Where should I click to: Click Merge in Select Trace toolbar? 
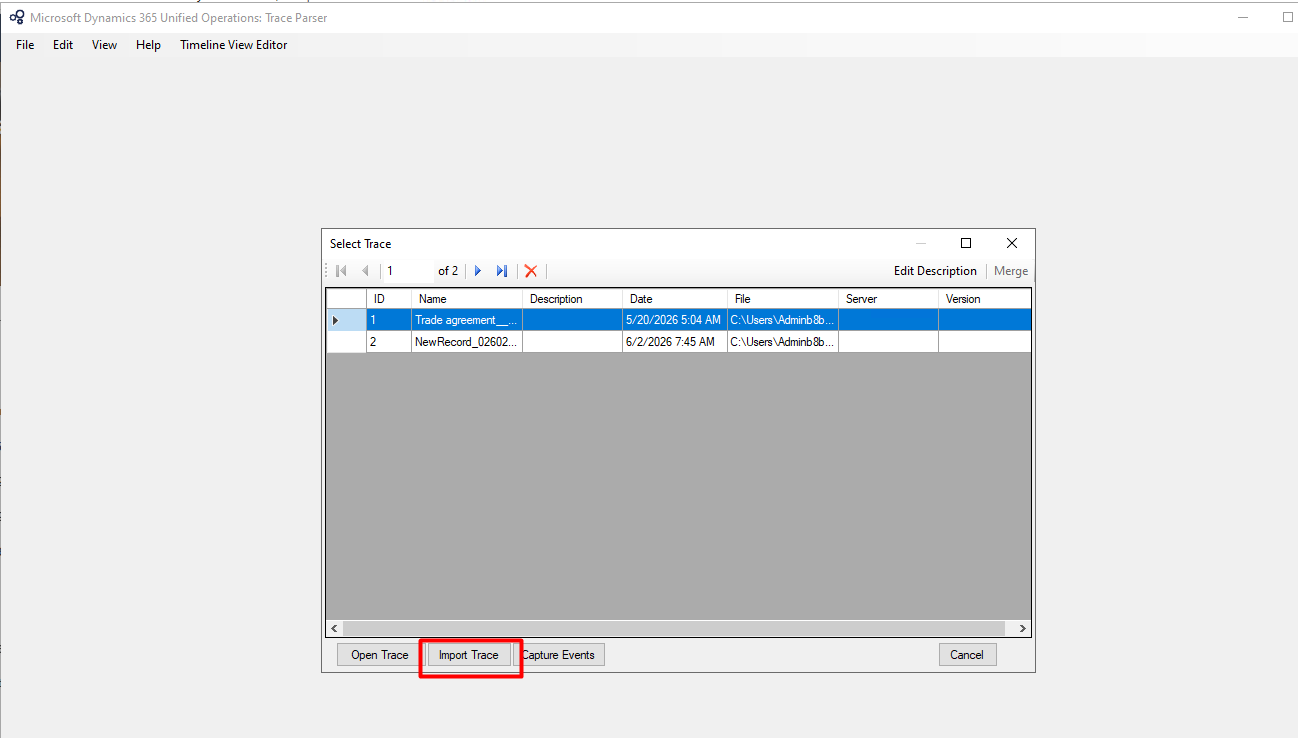point(1011,271)
